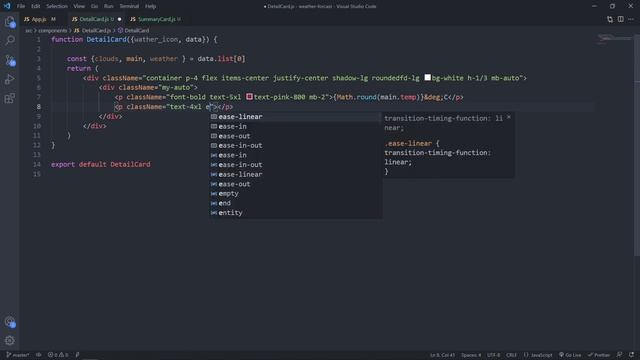This screenshot has width=640, height=360.
Task: Open the Edit menu
Action: click(x=36, y=6)
